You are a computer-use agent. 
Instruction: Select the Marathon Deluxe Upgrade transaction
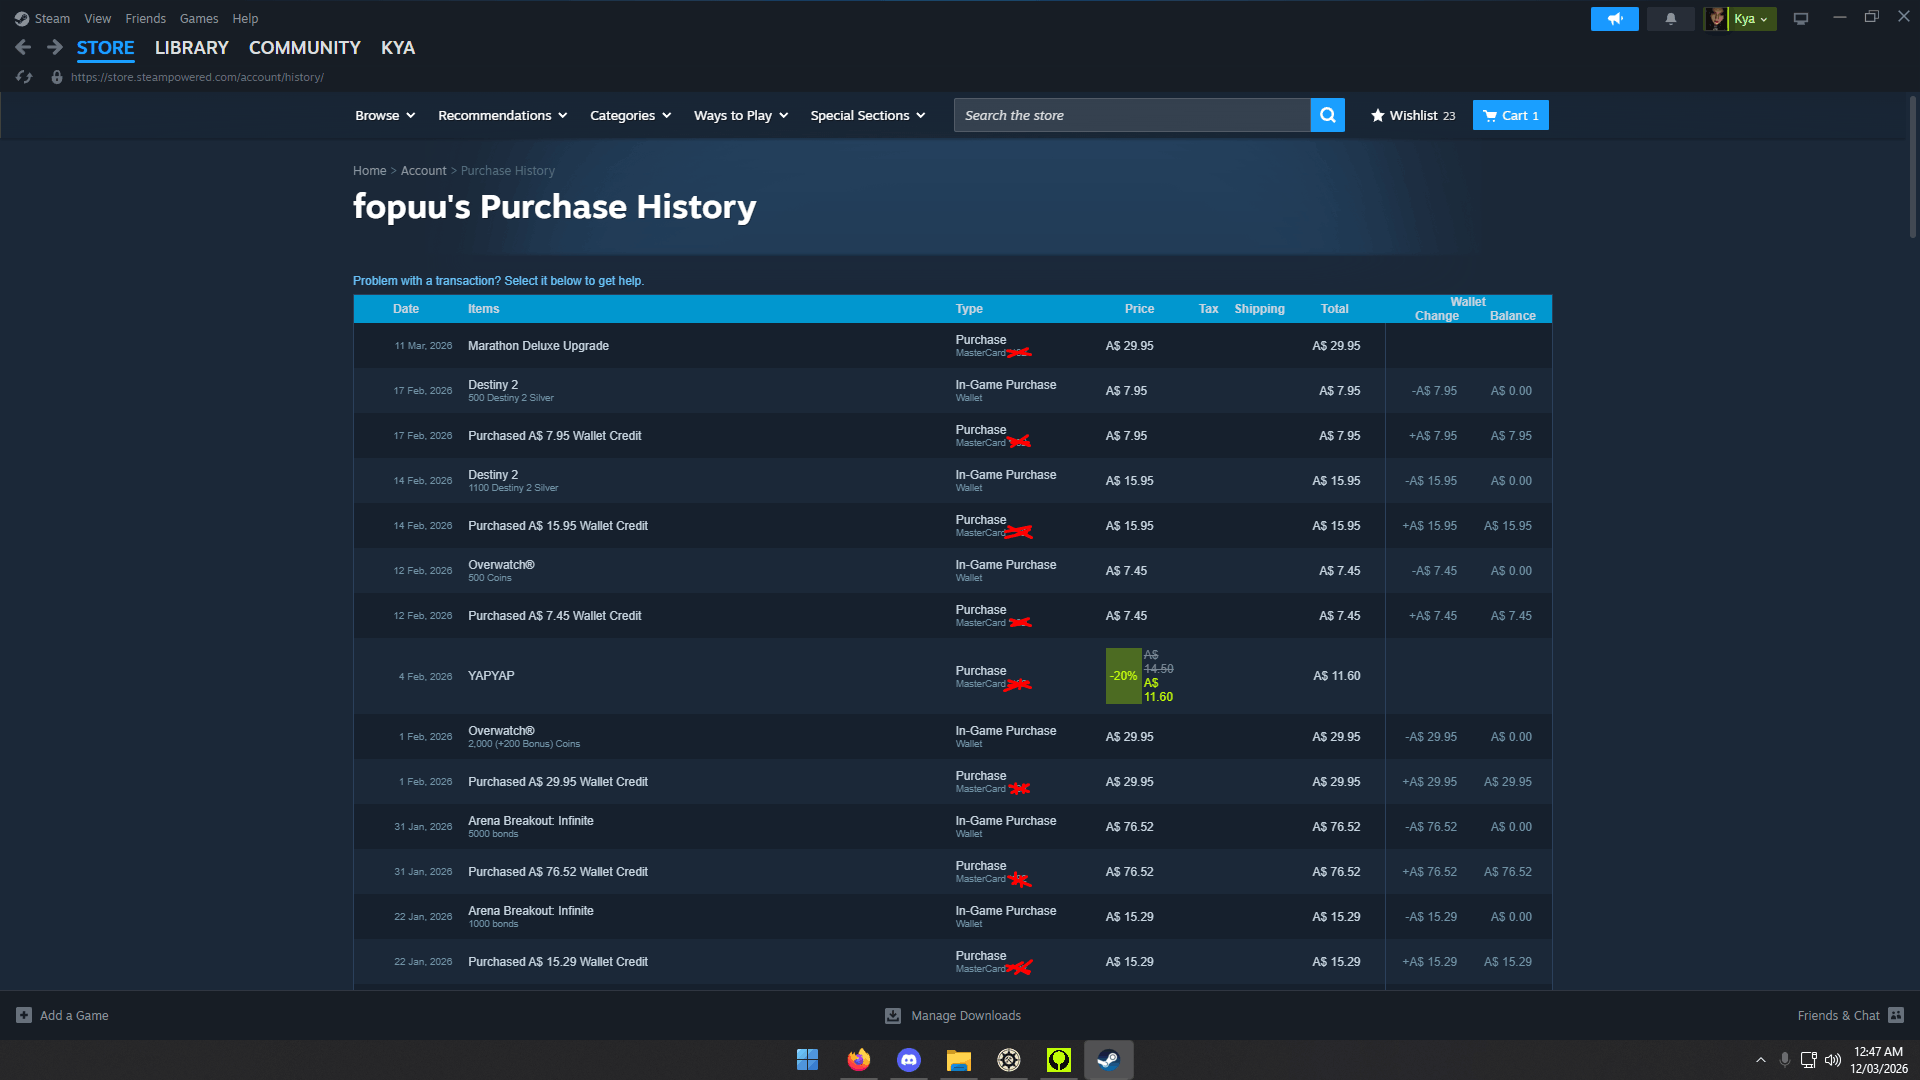pos(538,346)
